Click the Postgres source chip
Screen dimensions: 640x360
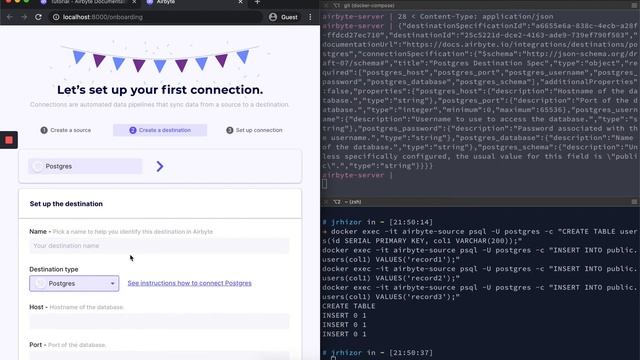[x=85, y=166]
